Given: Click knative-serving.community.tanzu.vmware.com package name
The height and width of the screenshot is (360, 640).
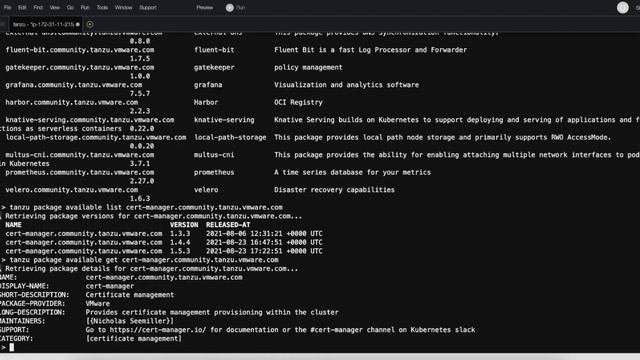Looking at the screenshot, I should click(x=90, y=120).
